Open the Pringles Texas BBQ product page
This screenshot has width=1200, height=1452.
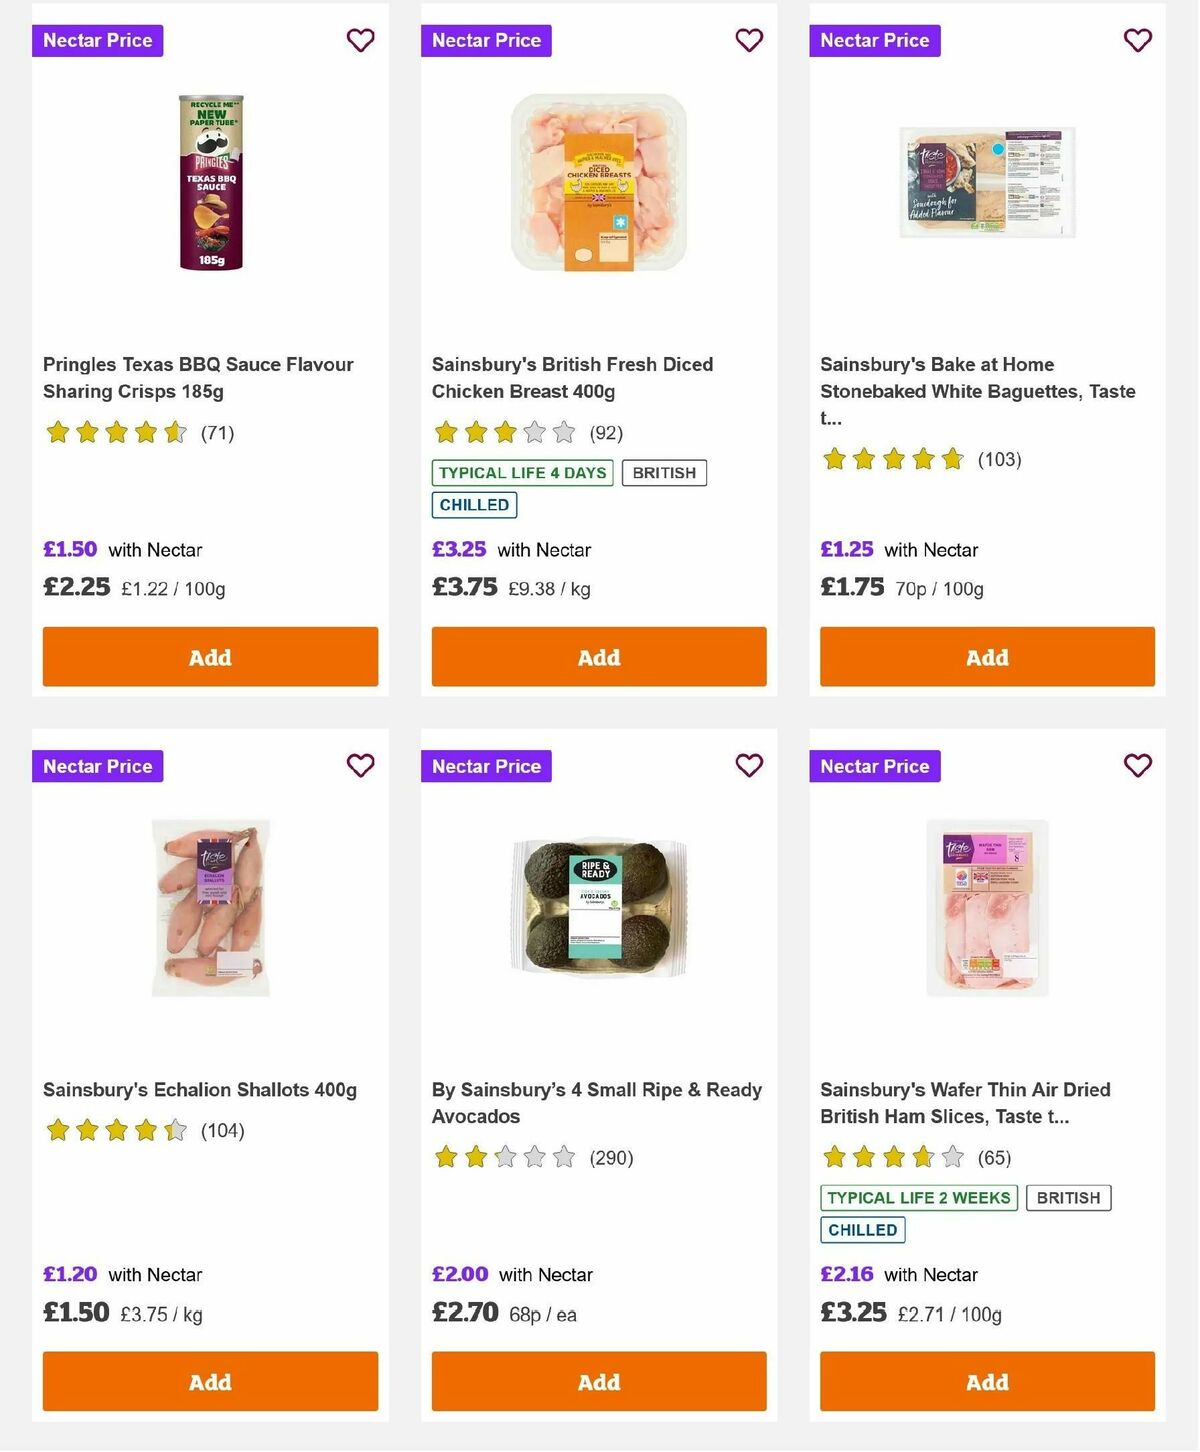tap(197, 378)
